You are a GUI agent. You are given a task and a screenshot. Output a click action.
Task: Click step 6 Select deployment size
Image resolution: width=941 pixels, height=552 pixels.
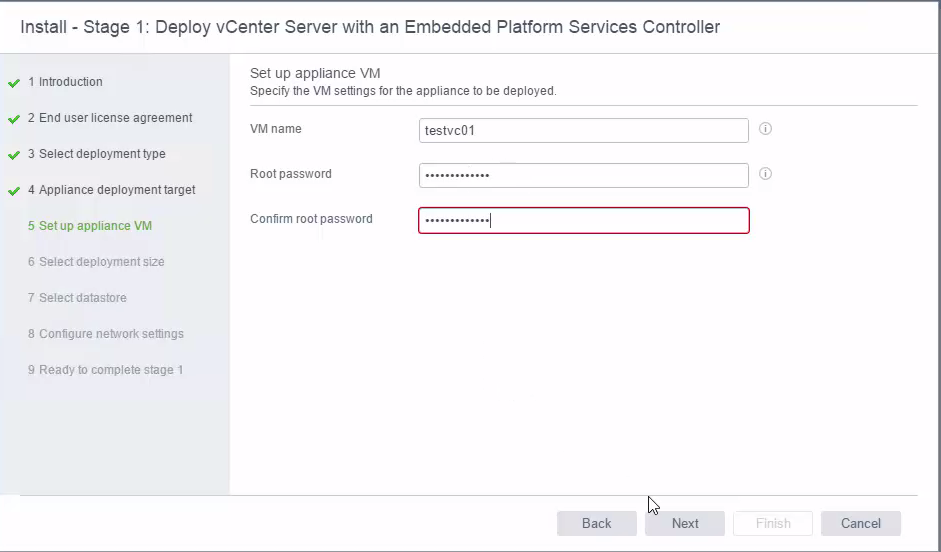(x=96, y=262)
